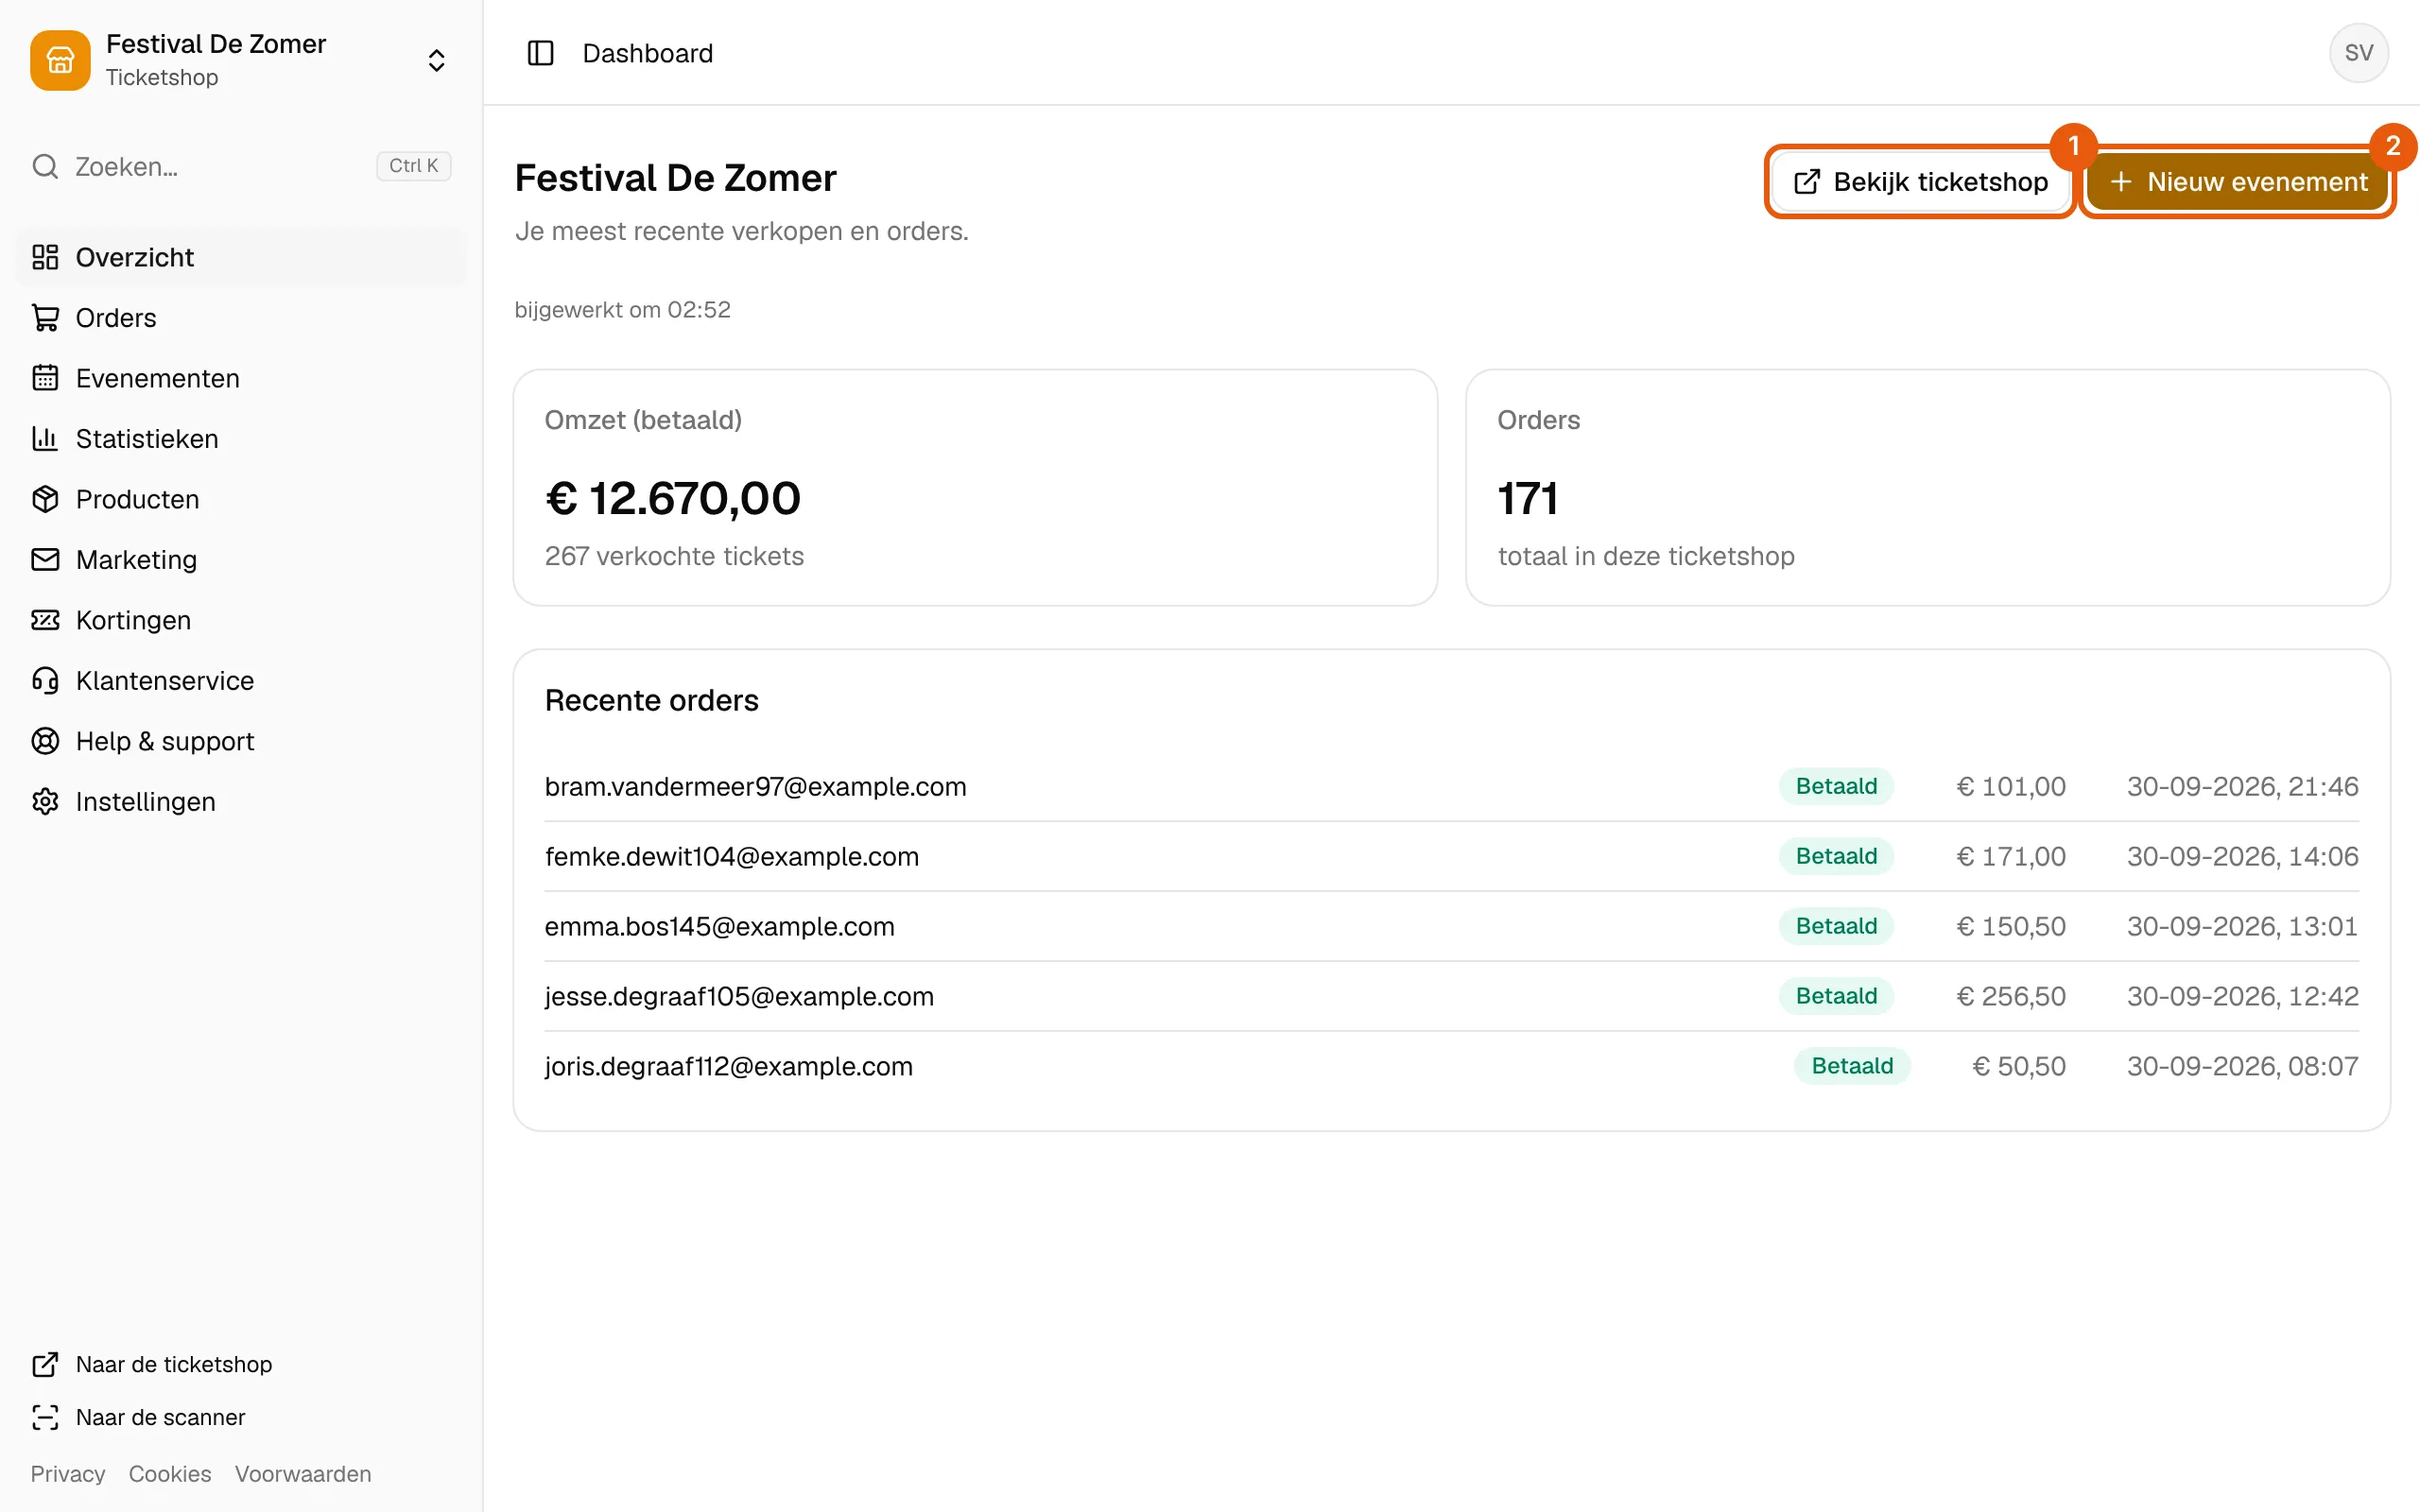
Task: Click the Voorwaarden footer link
Action: [303, 1474]
